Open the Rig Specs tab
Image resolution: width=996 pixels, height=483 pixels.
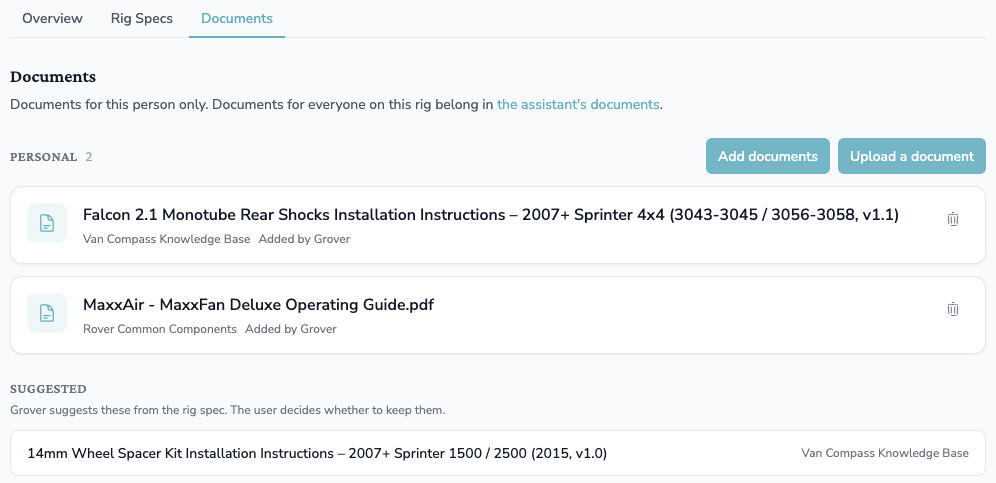pos(142,18)
